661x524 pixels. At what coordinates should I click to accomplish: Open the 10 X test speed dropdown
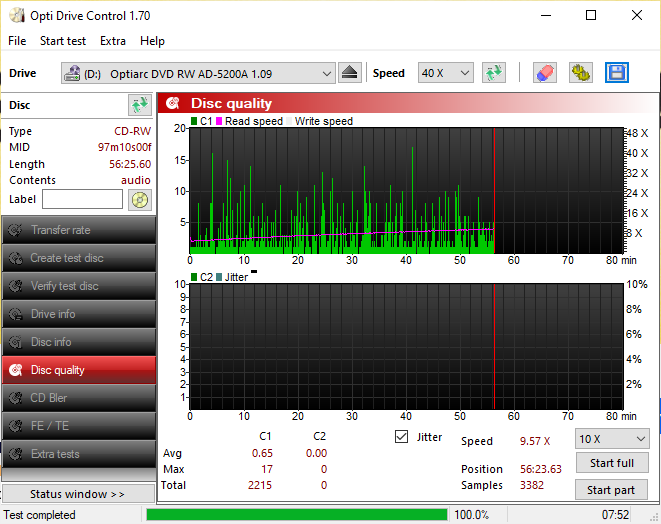click(x=612, y=439)
